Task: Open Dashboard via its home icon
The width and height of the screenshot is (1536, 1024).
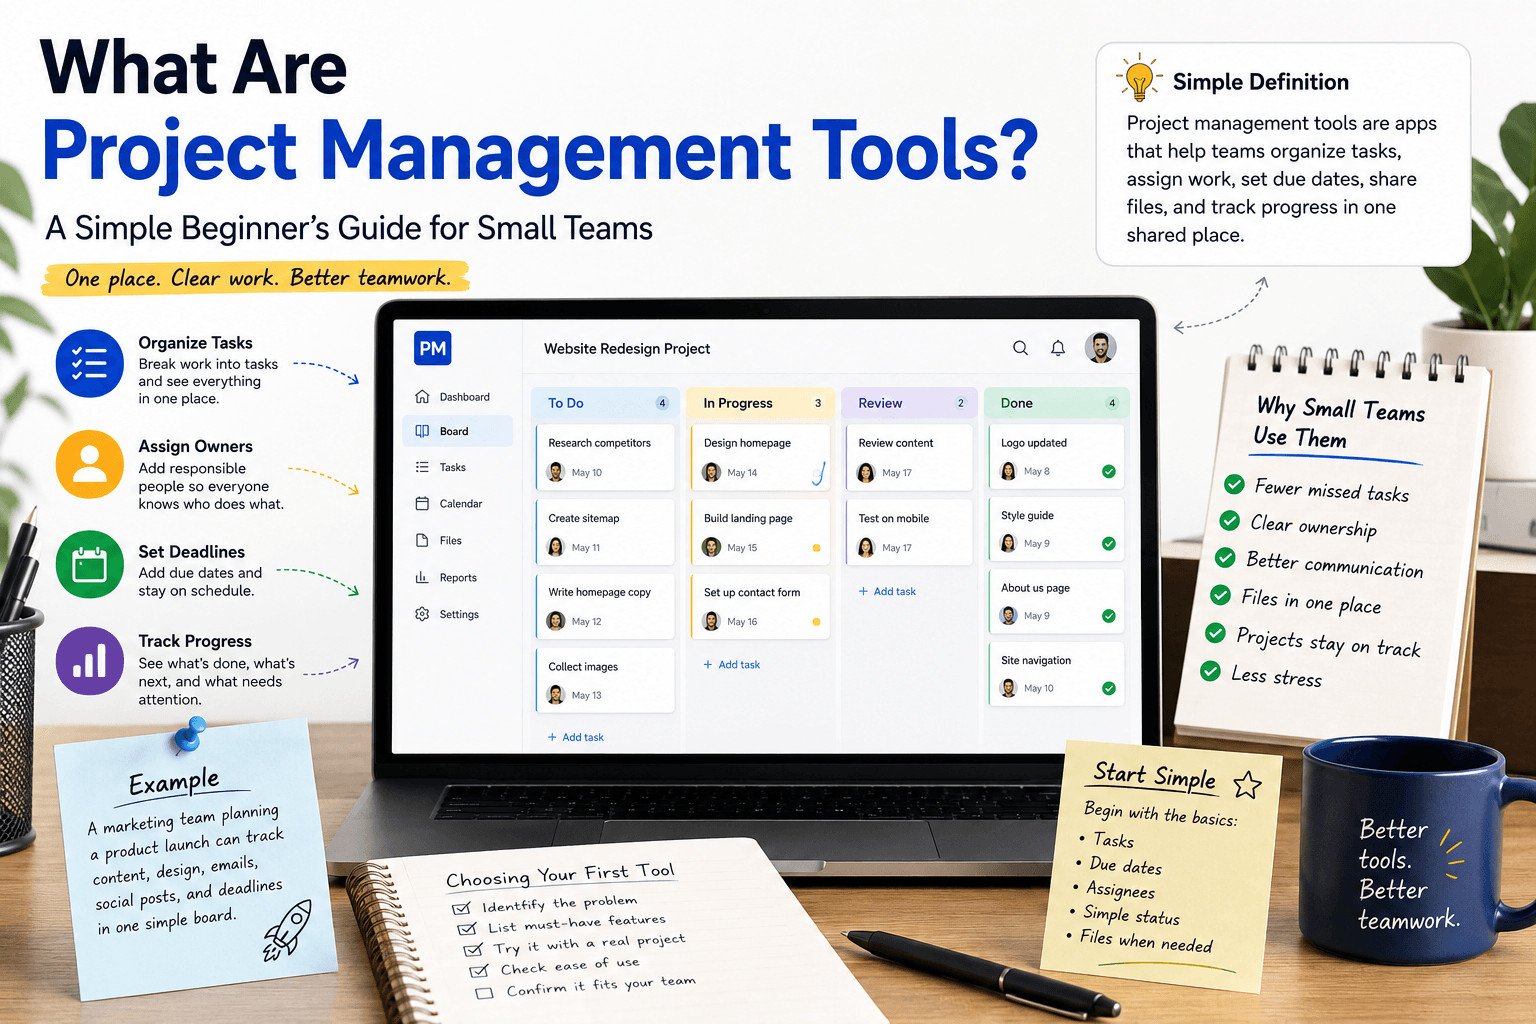Action: [422, 396]
